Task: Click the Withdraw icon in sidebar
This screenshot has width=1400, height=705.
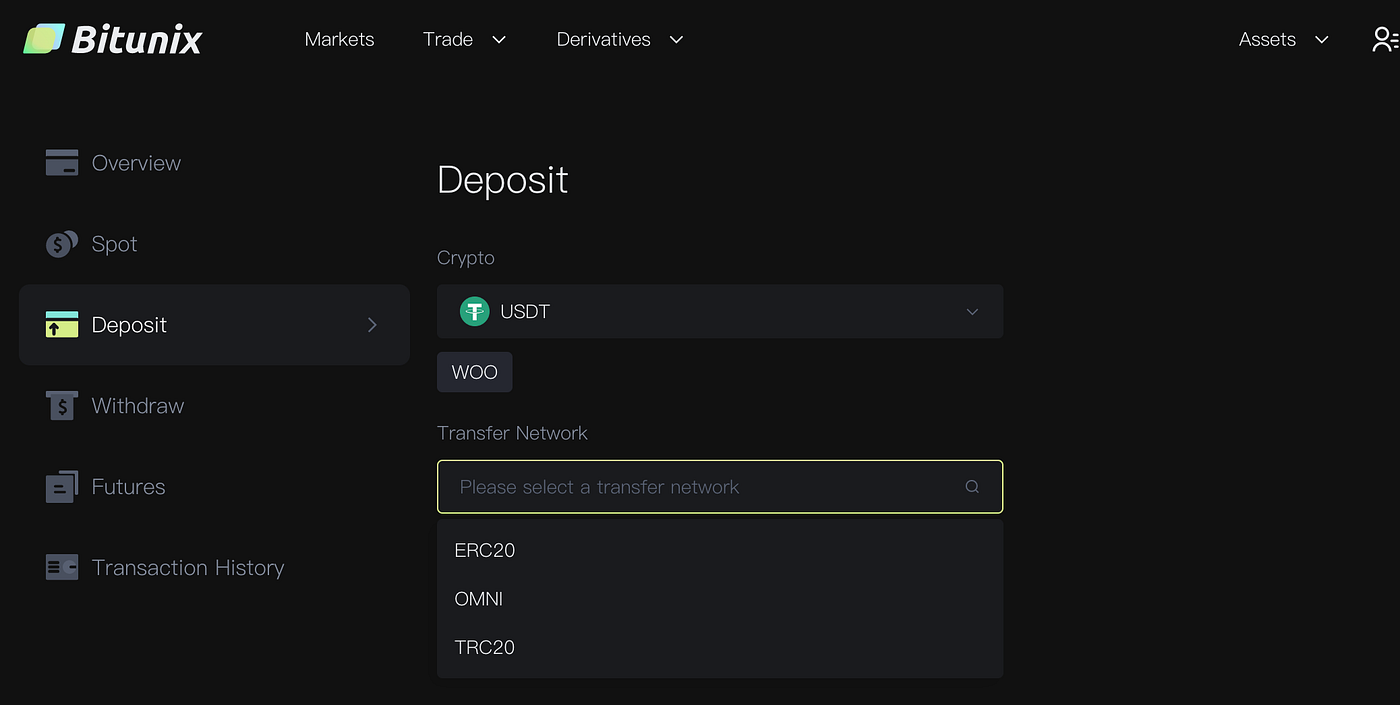Action: (61, 405)
